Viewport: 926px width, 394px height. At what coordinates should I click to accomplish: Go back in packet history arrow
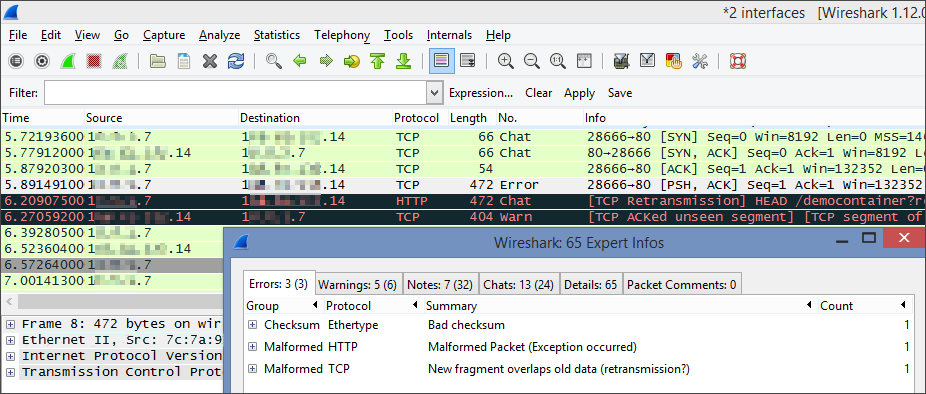coord(300,61)
